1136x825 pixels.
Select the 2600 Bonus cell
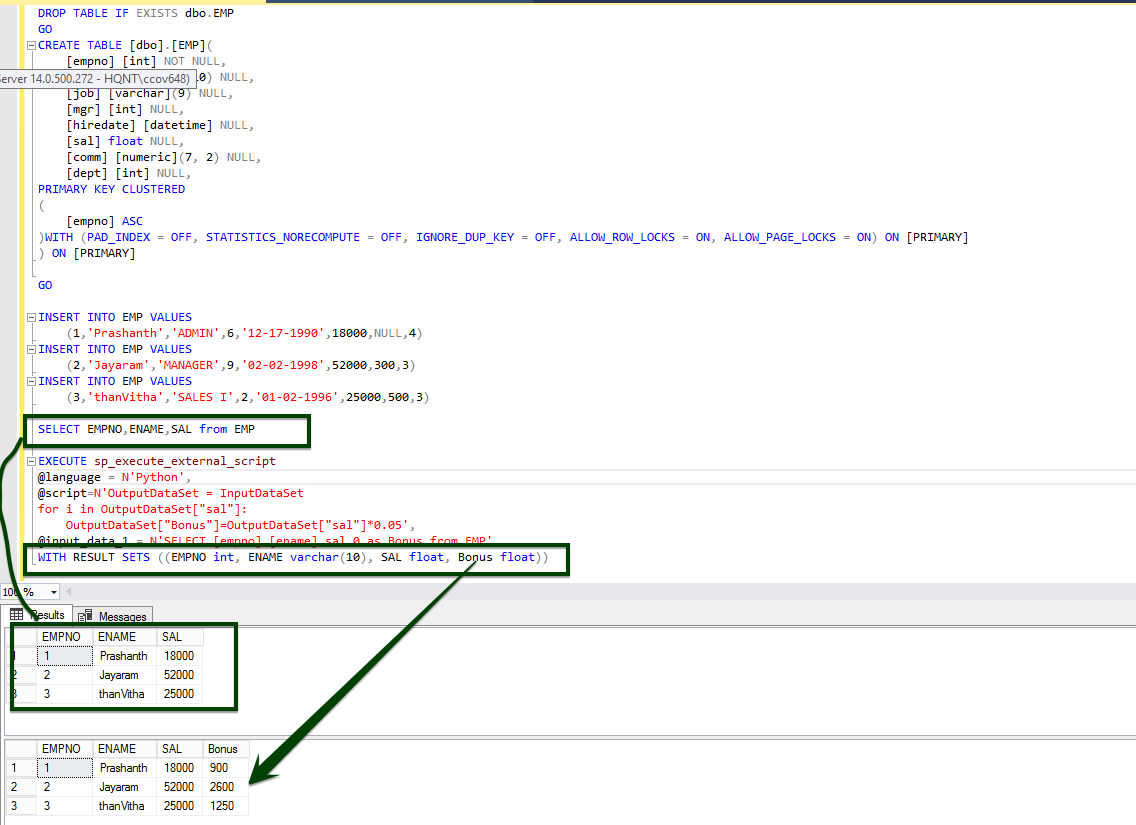[x=220, y=787]
